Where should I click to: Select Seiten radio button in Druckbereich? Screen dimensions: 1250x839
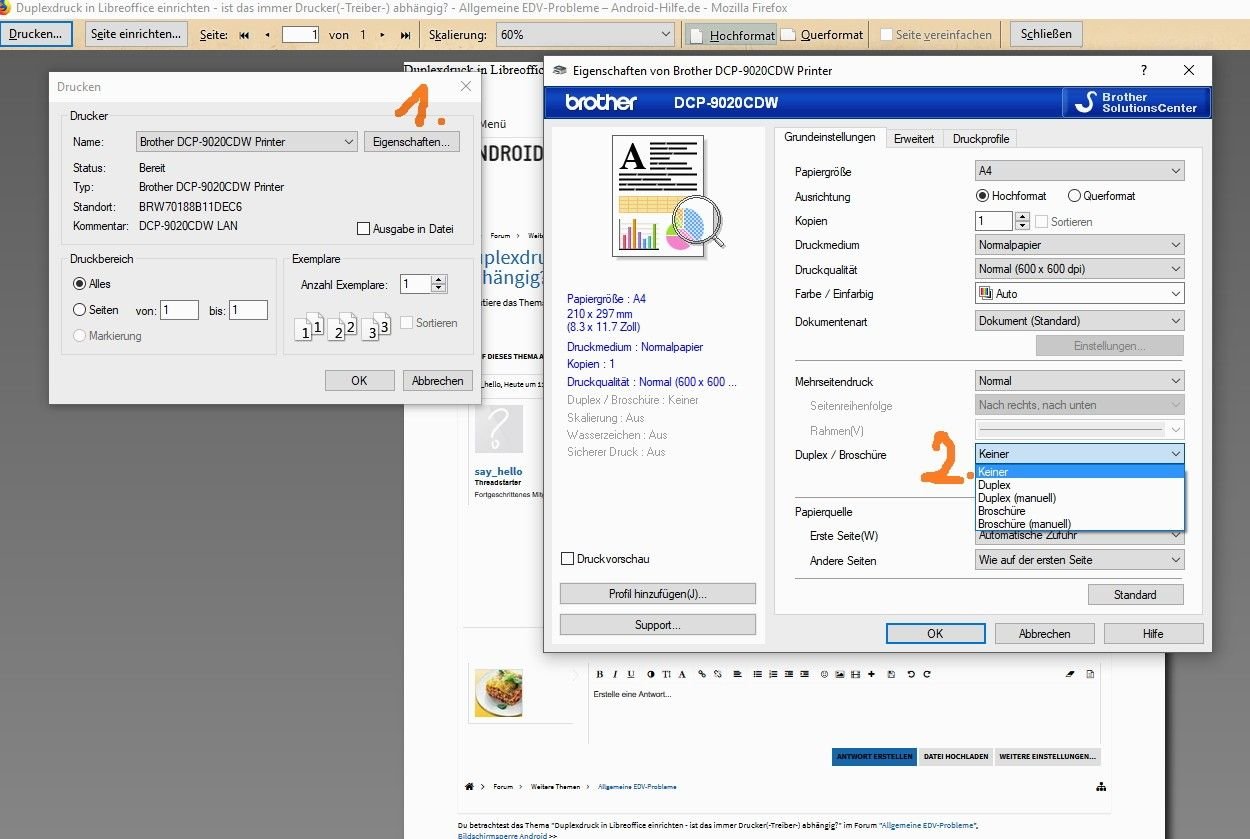coord(80,310)
